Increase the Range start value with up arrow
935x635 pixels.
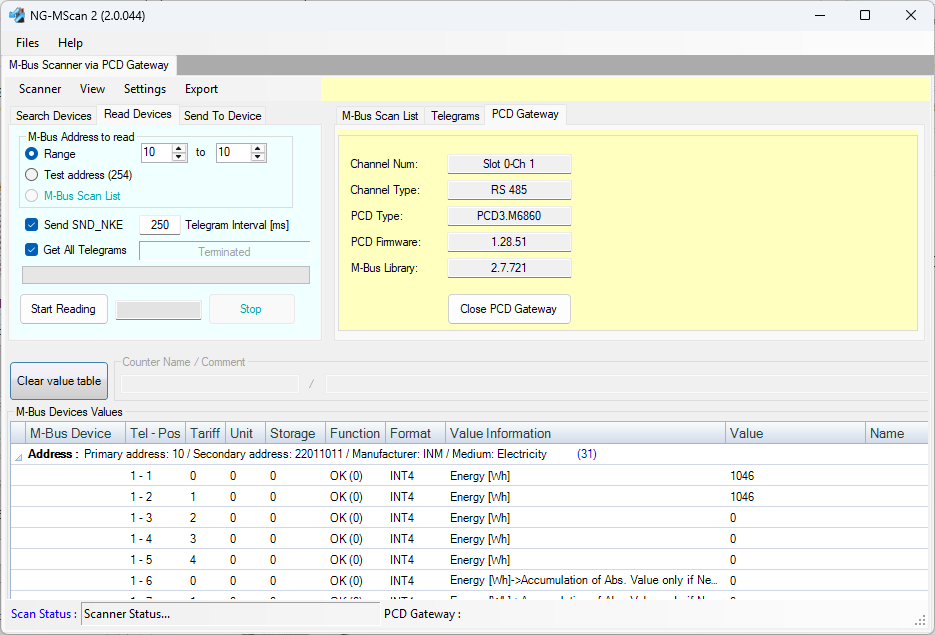click(180, 148)
